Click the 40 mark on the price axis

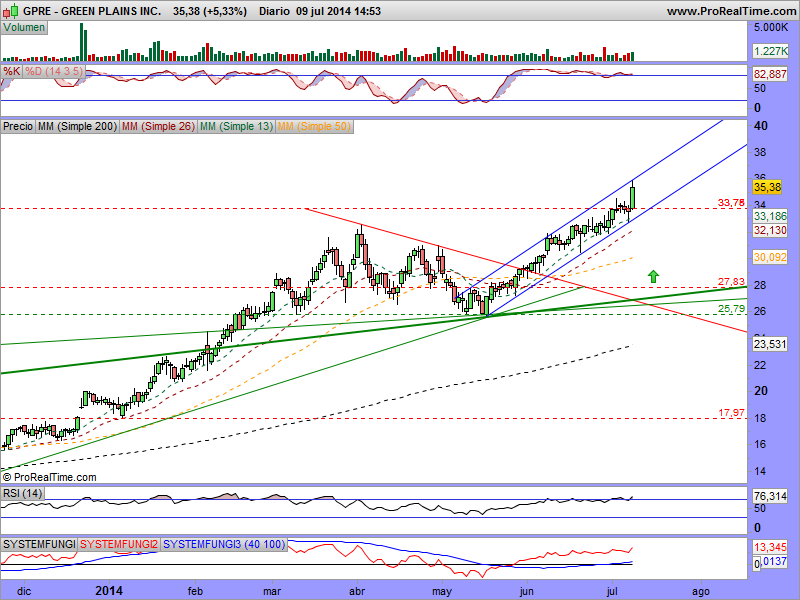(761, 126)
